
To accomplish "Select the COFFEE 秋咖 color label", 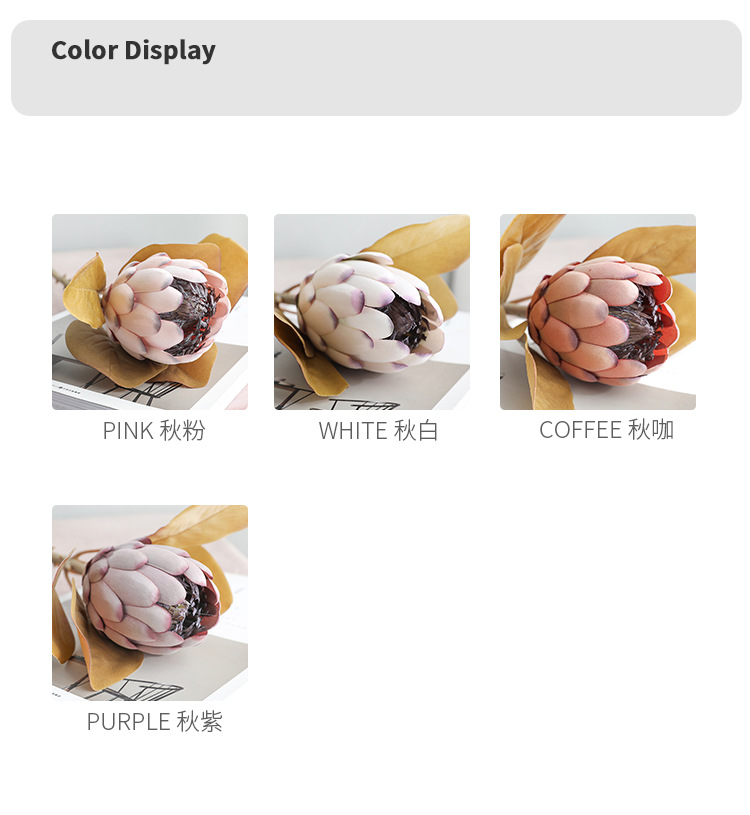I will pos(607,430).
